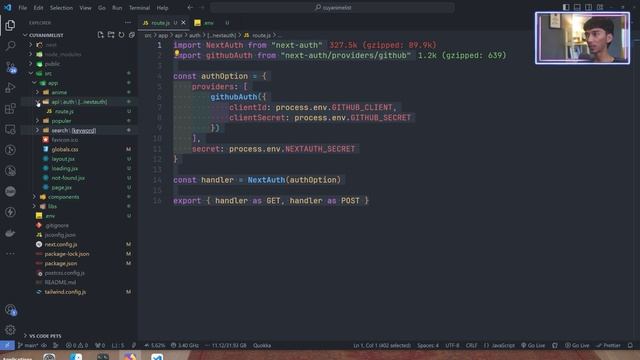Click the command center search box

[x=332, y=7]
